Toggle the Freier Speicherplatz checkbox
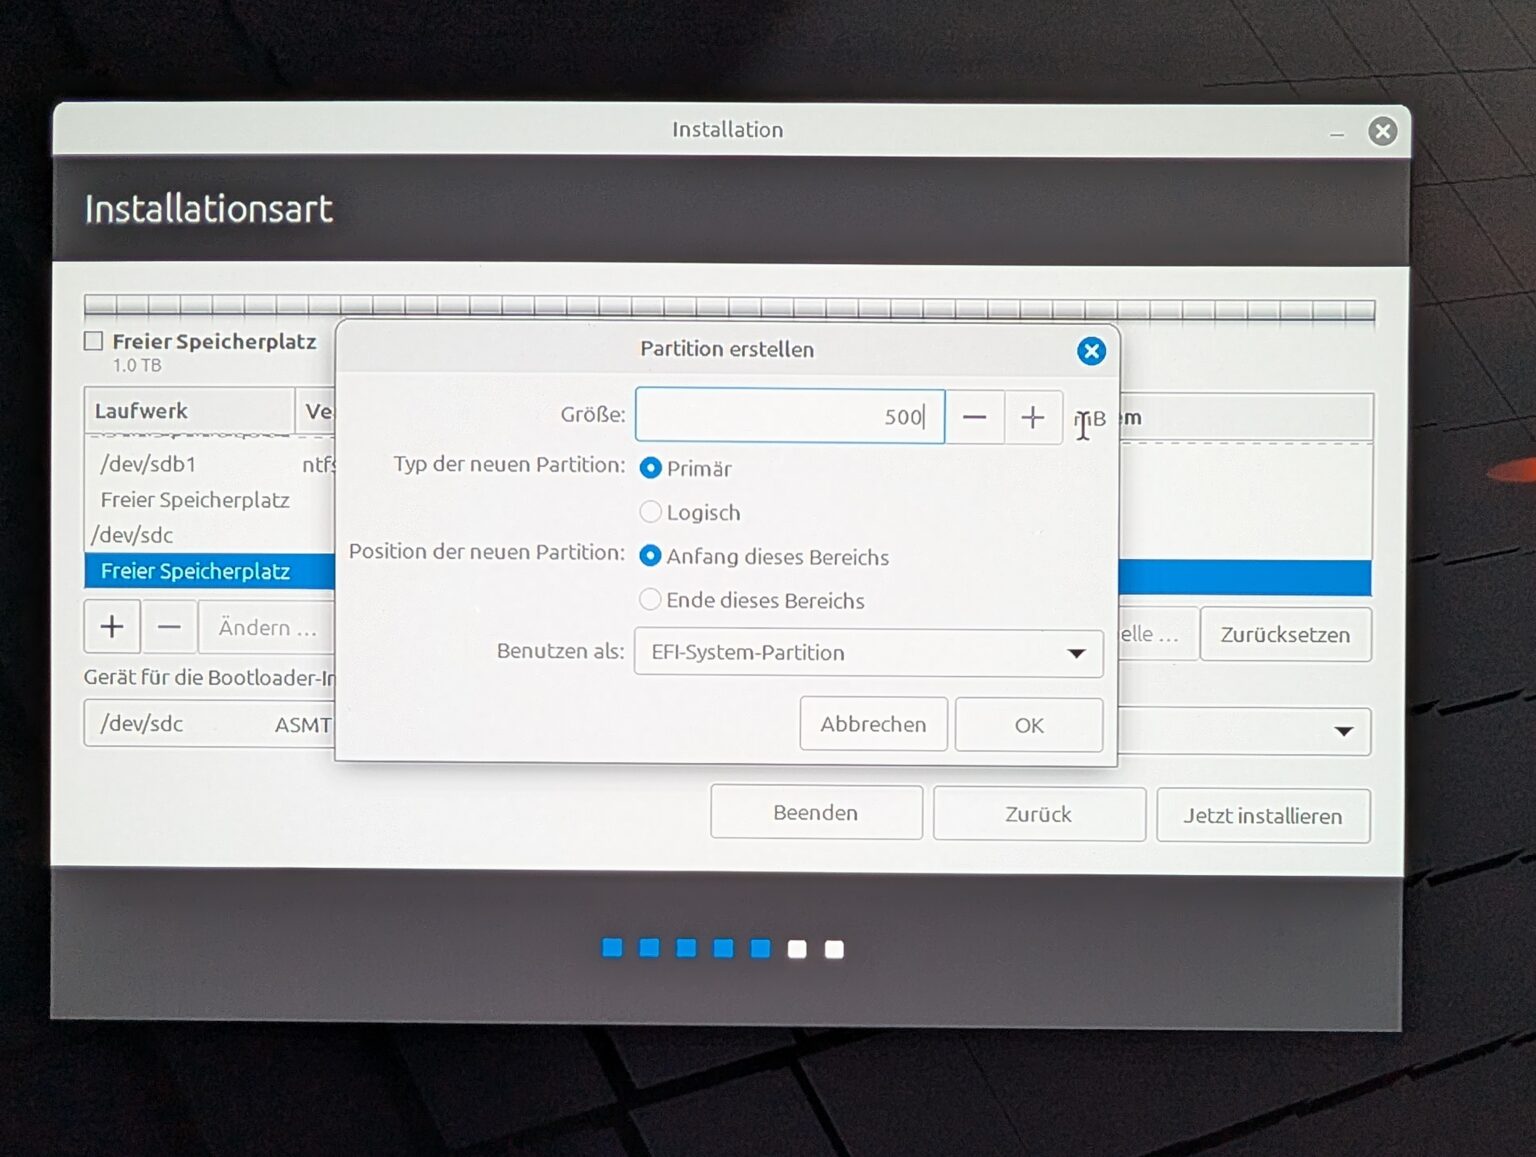The image size is (1536, 1157). [94, 342]
